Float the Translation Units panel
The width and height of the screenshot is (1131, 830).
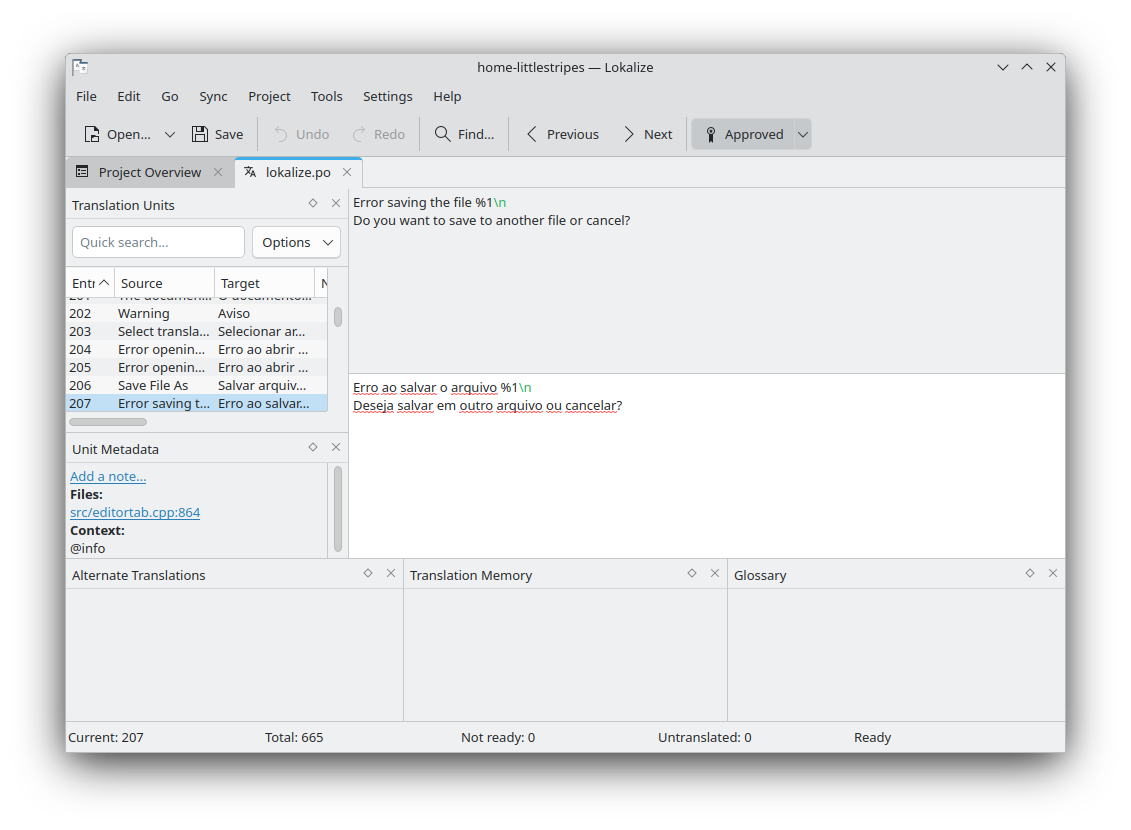313,203
